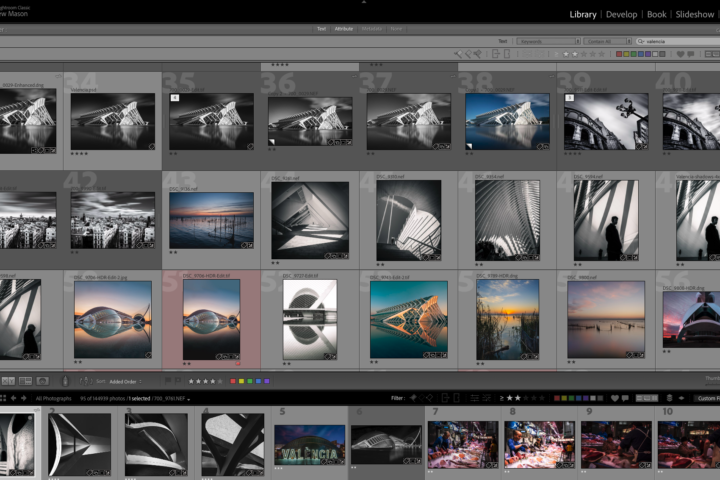Go back with filmstrip left arrow
720x480 pixels.
click(x=13, y=398)
